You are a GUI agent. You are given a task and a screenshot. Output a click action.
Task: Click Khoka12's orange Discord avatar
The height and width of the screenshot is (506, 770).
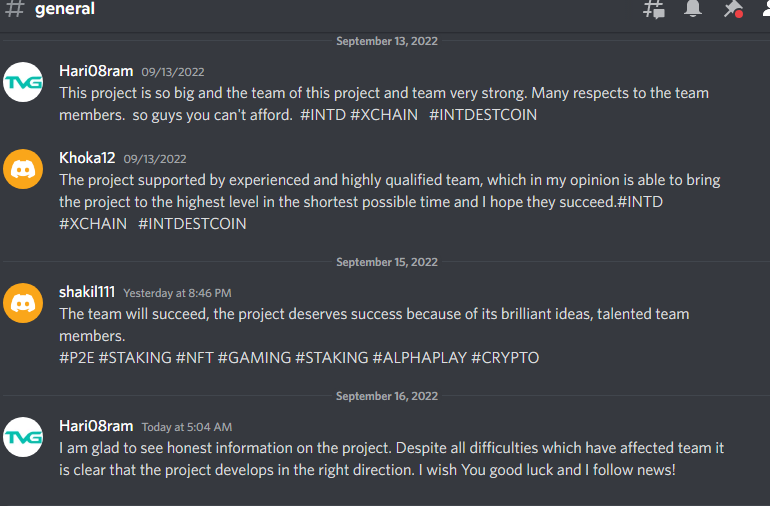pyautogui.click(x=23, y=169)
